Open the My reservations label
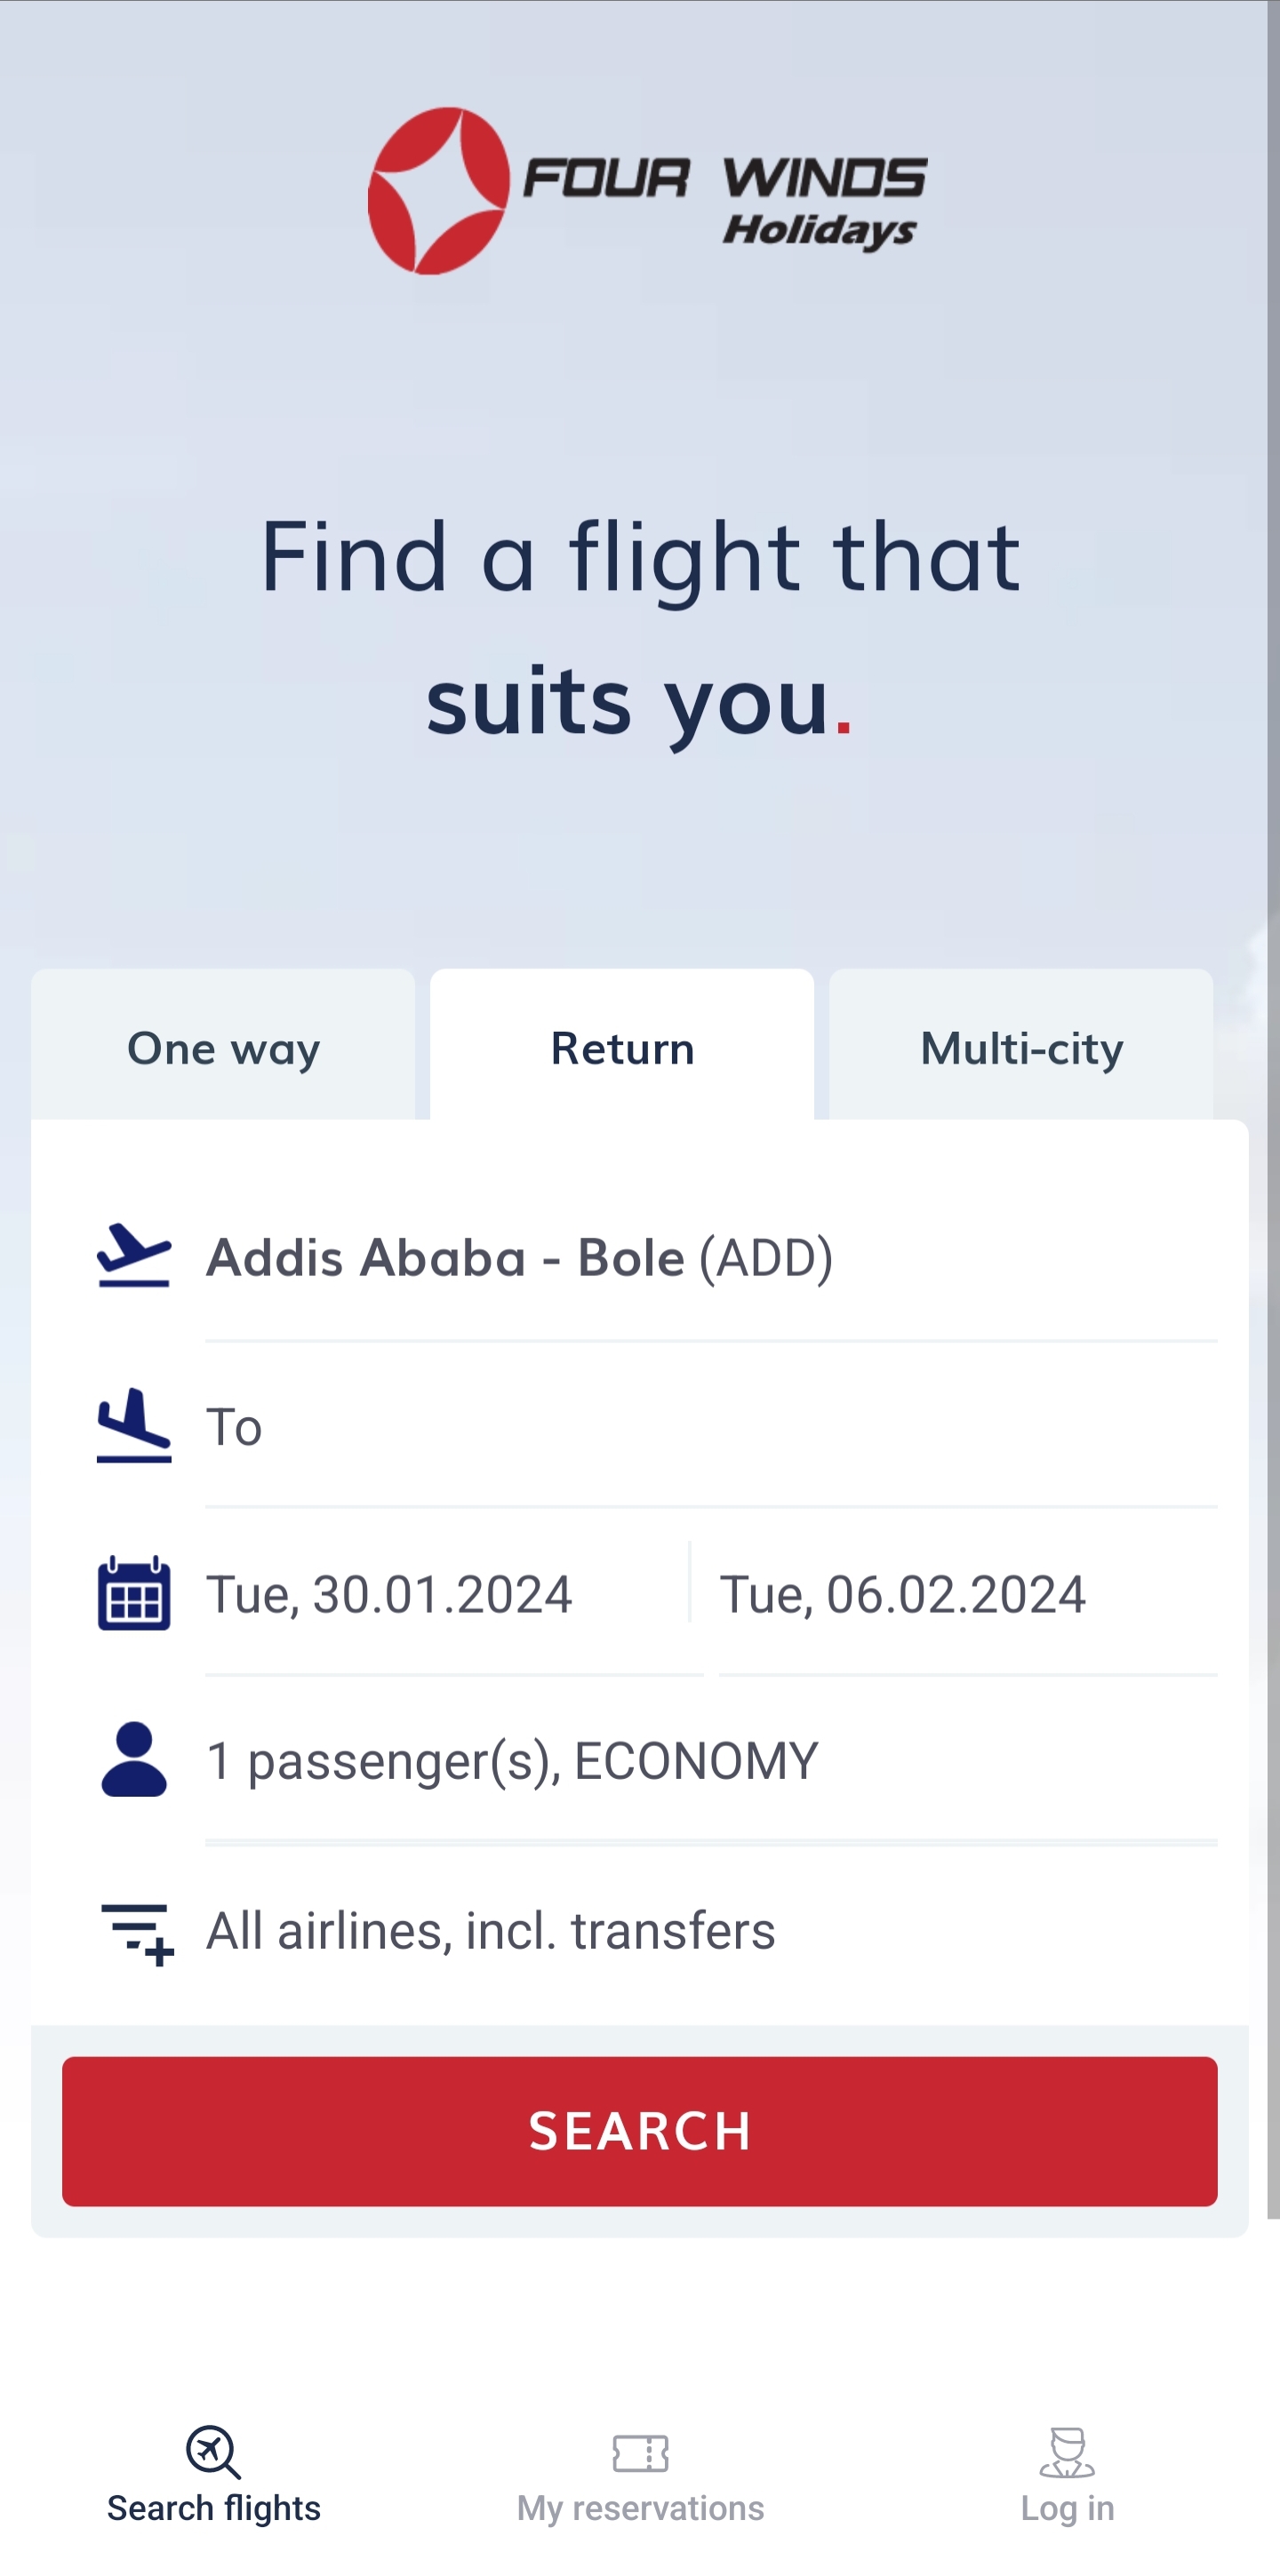1280x2576 pixels. tap(640, 2508)
